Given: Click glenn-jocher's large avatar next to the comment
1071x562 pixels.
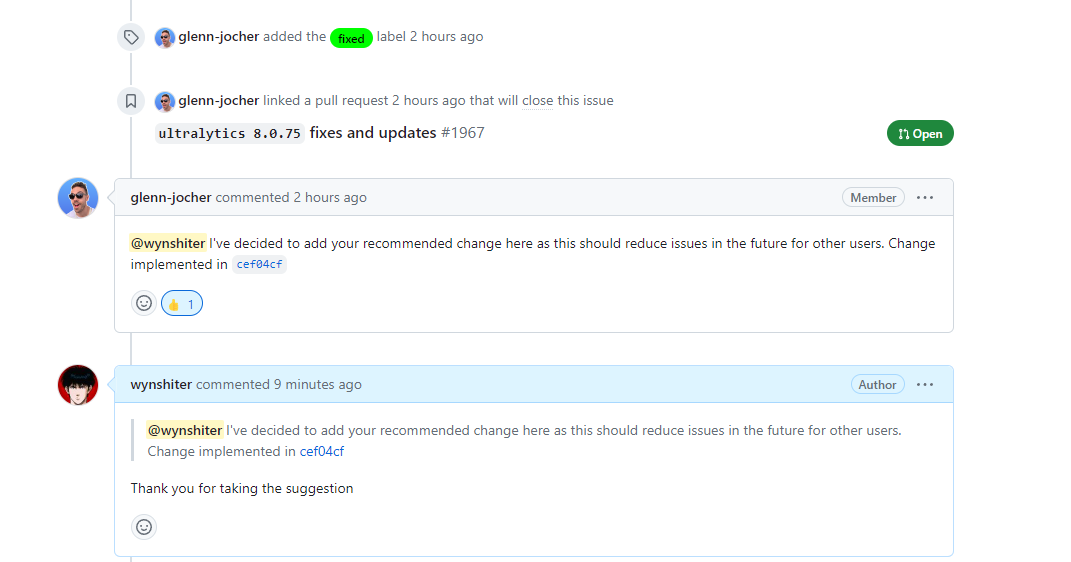Looking at the screenshot, I should (78, 198).
